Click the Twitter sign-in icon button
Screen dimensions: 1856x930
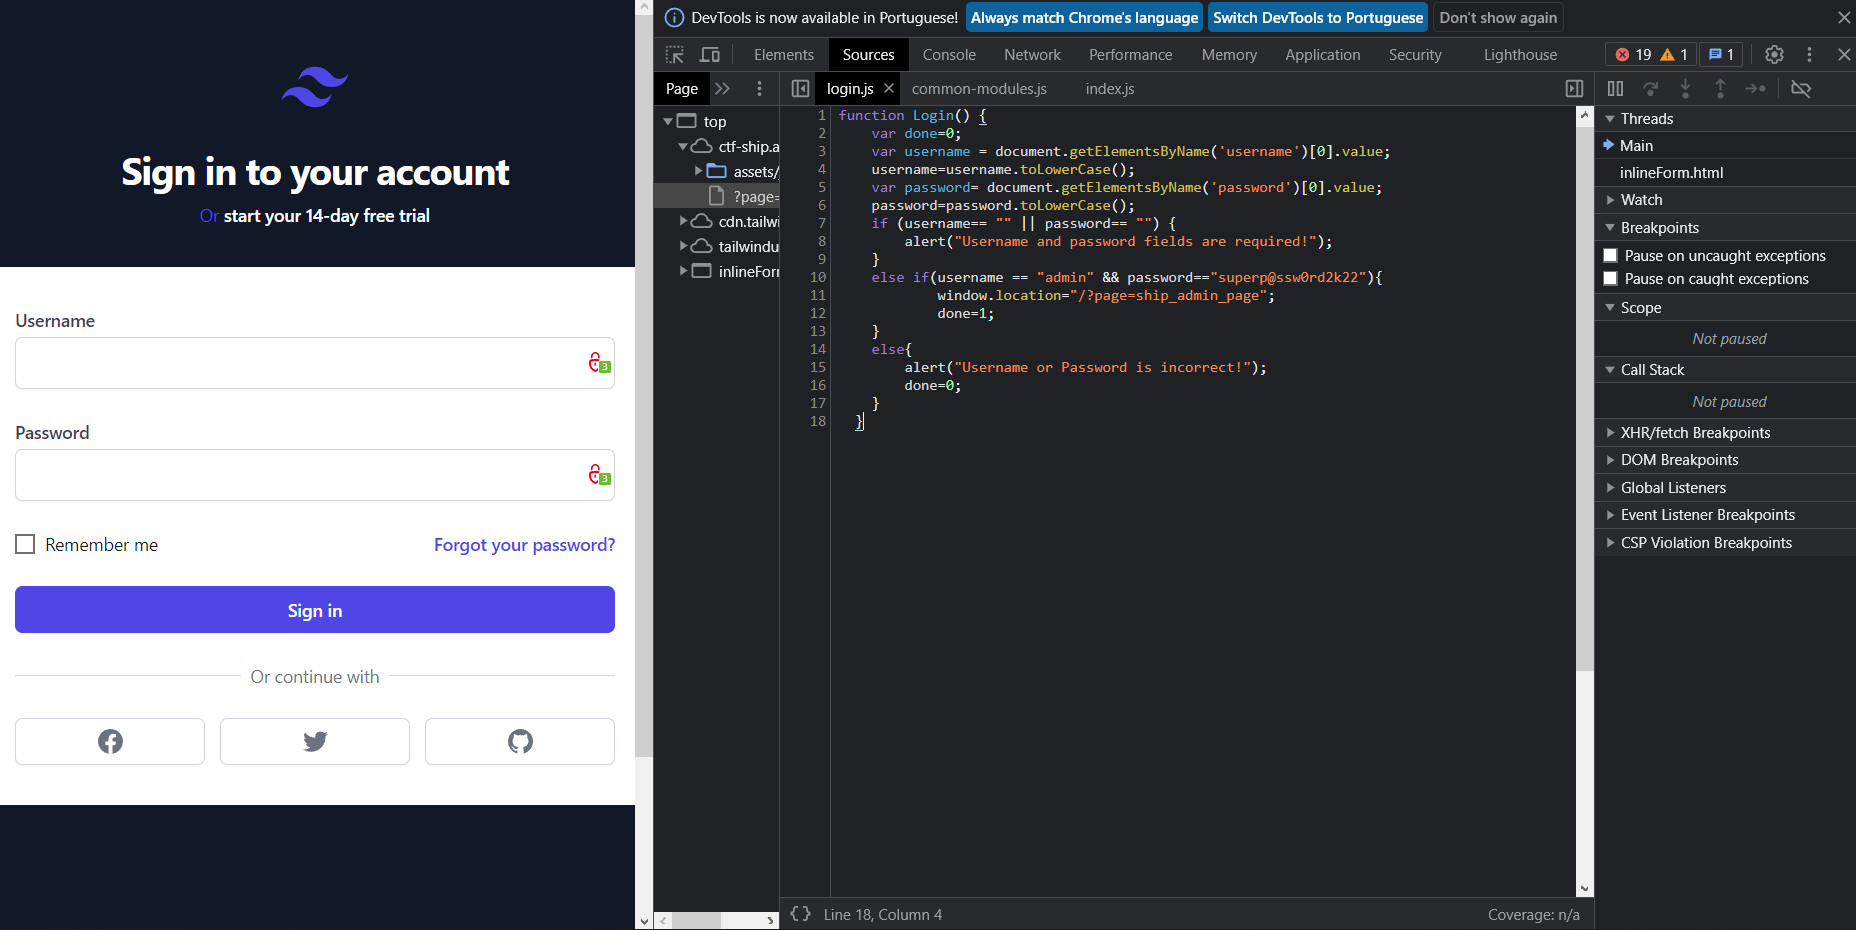(315, 741)
